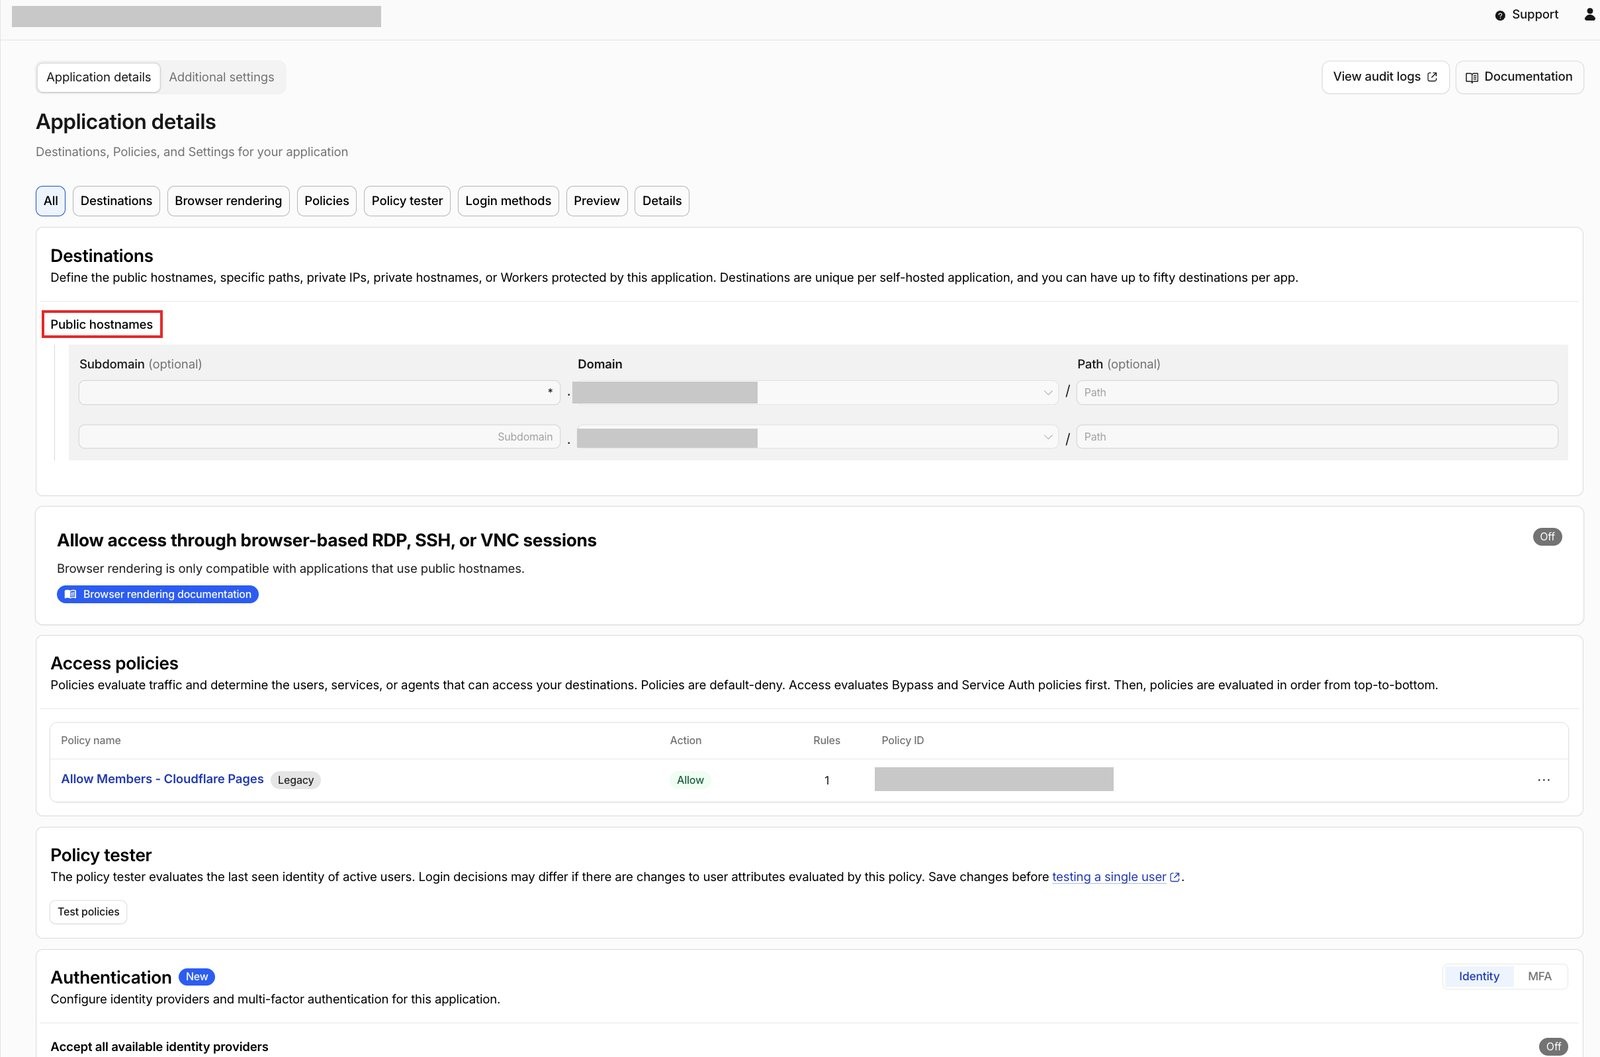
Task: Click the New badge next to Authentication
Action: 197,977
